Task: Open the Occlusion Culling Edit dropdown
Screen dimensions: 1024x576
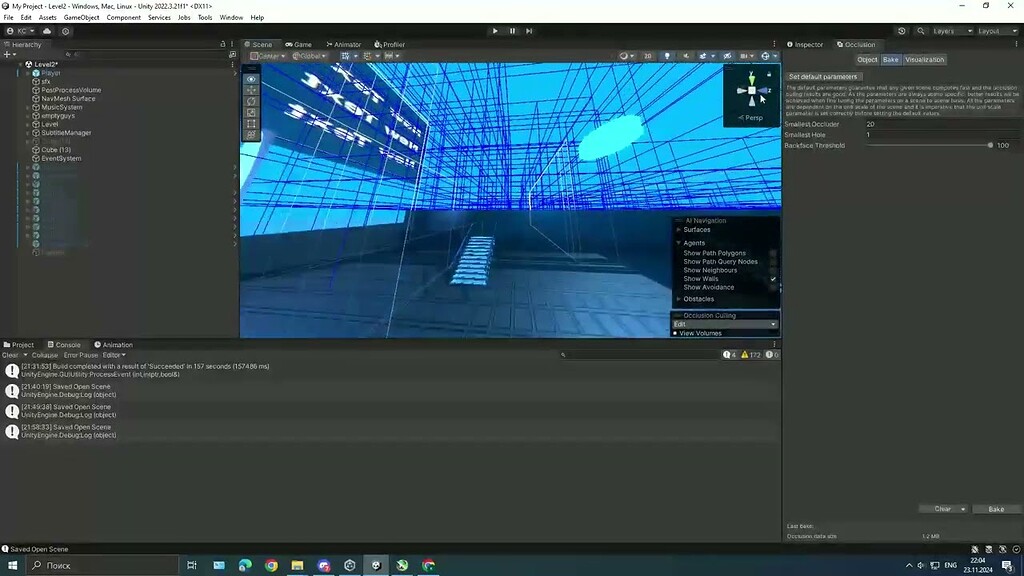Action: click(724, 324)
